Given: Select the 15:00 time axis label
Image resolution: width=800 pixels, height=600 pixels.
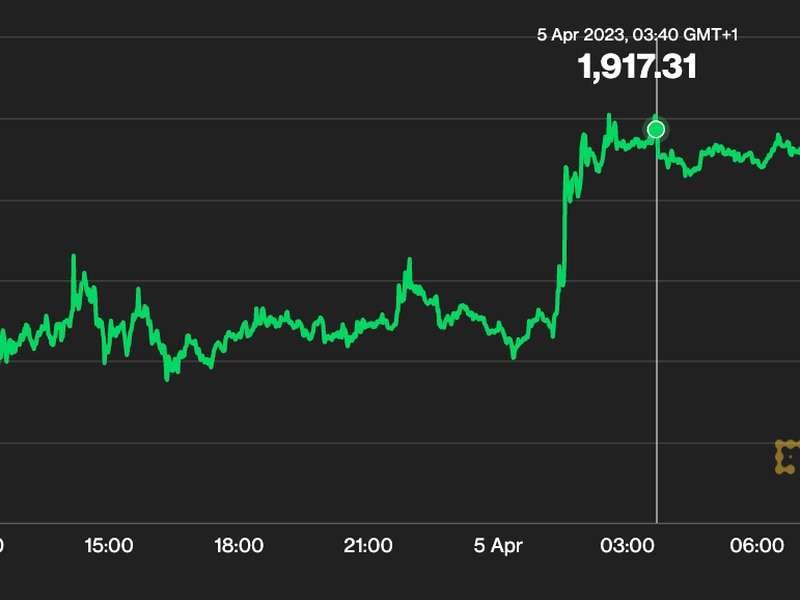Looking at the screenshot, I should click(109, 545).
